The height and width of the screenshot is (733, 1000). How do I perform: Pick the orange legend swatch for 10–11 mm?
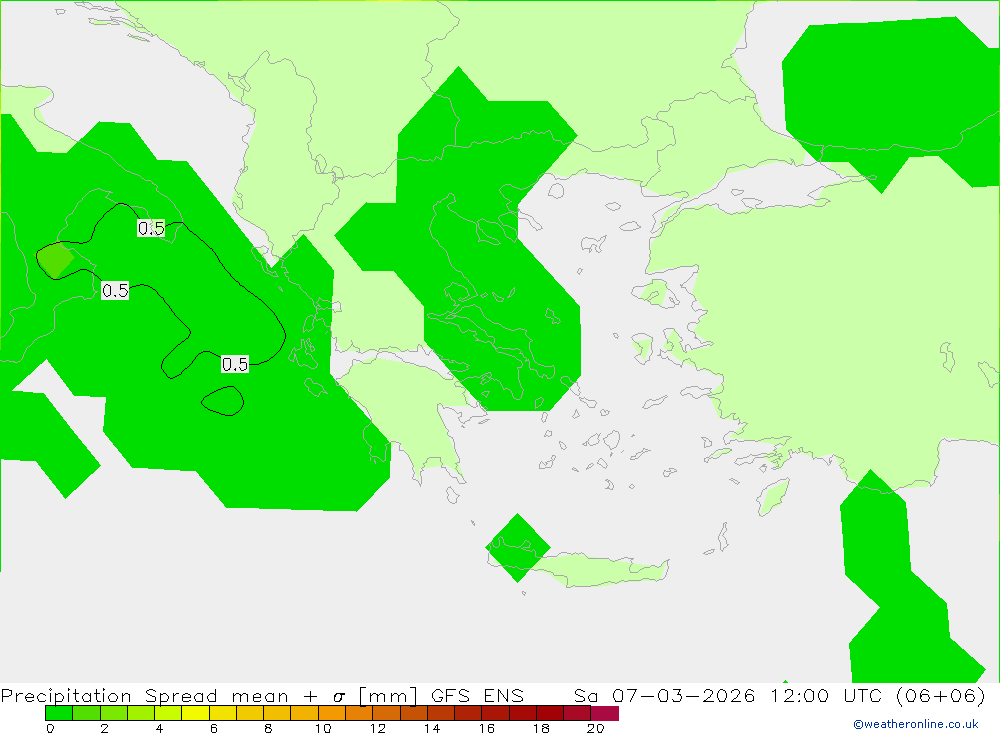click(332, 713)
